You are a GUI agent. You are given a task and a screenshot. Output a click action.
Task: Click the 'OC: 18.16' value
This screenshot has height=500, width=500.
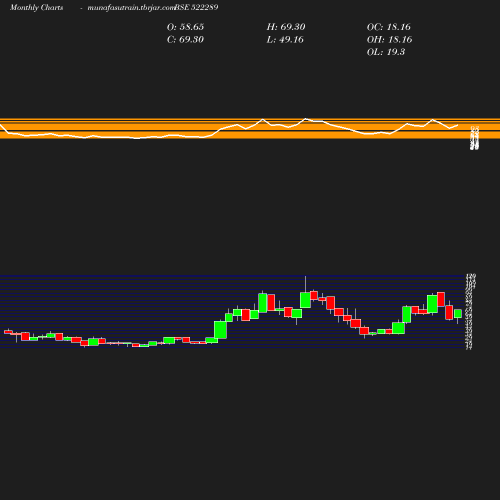(389, 27)
